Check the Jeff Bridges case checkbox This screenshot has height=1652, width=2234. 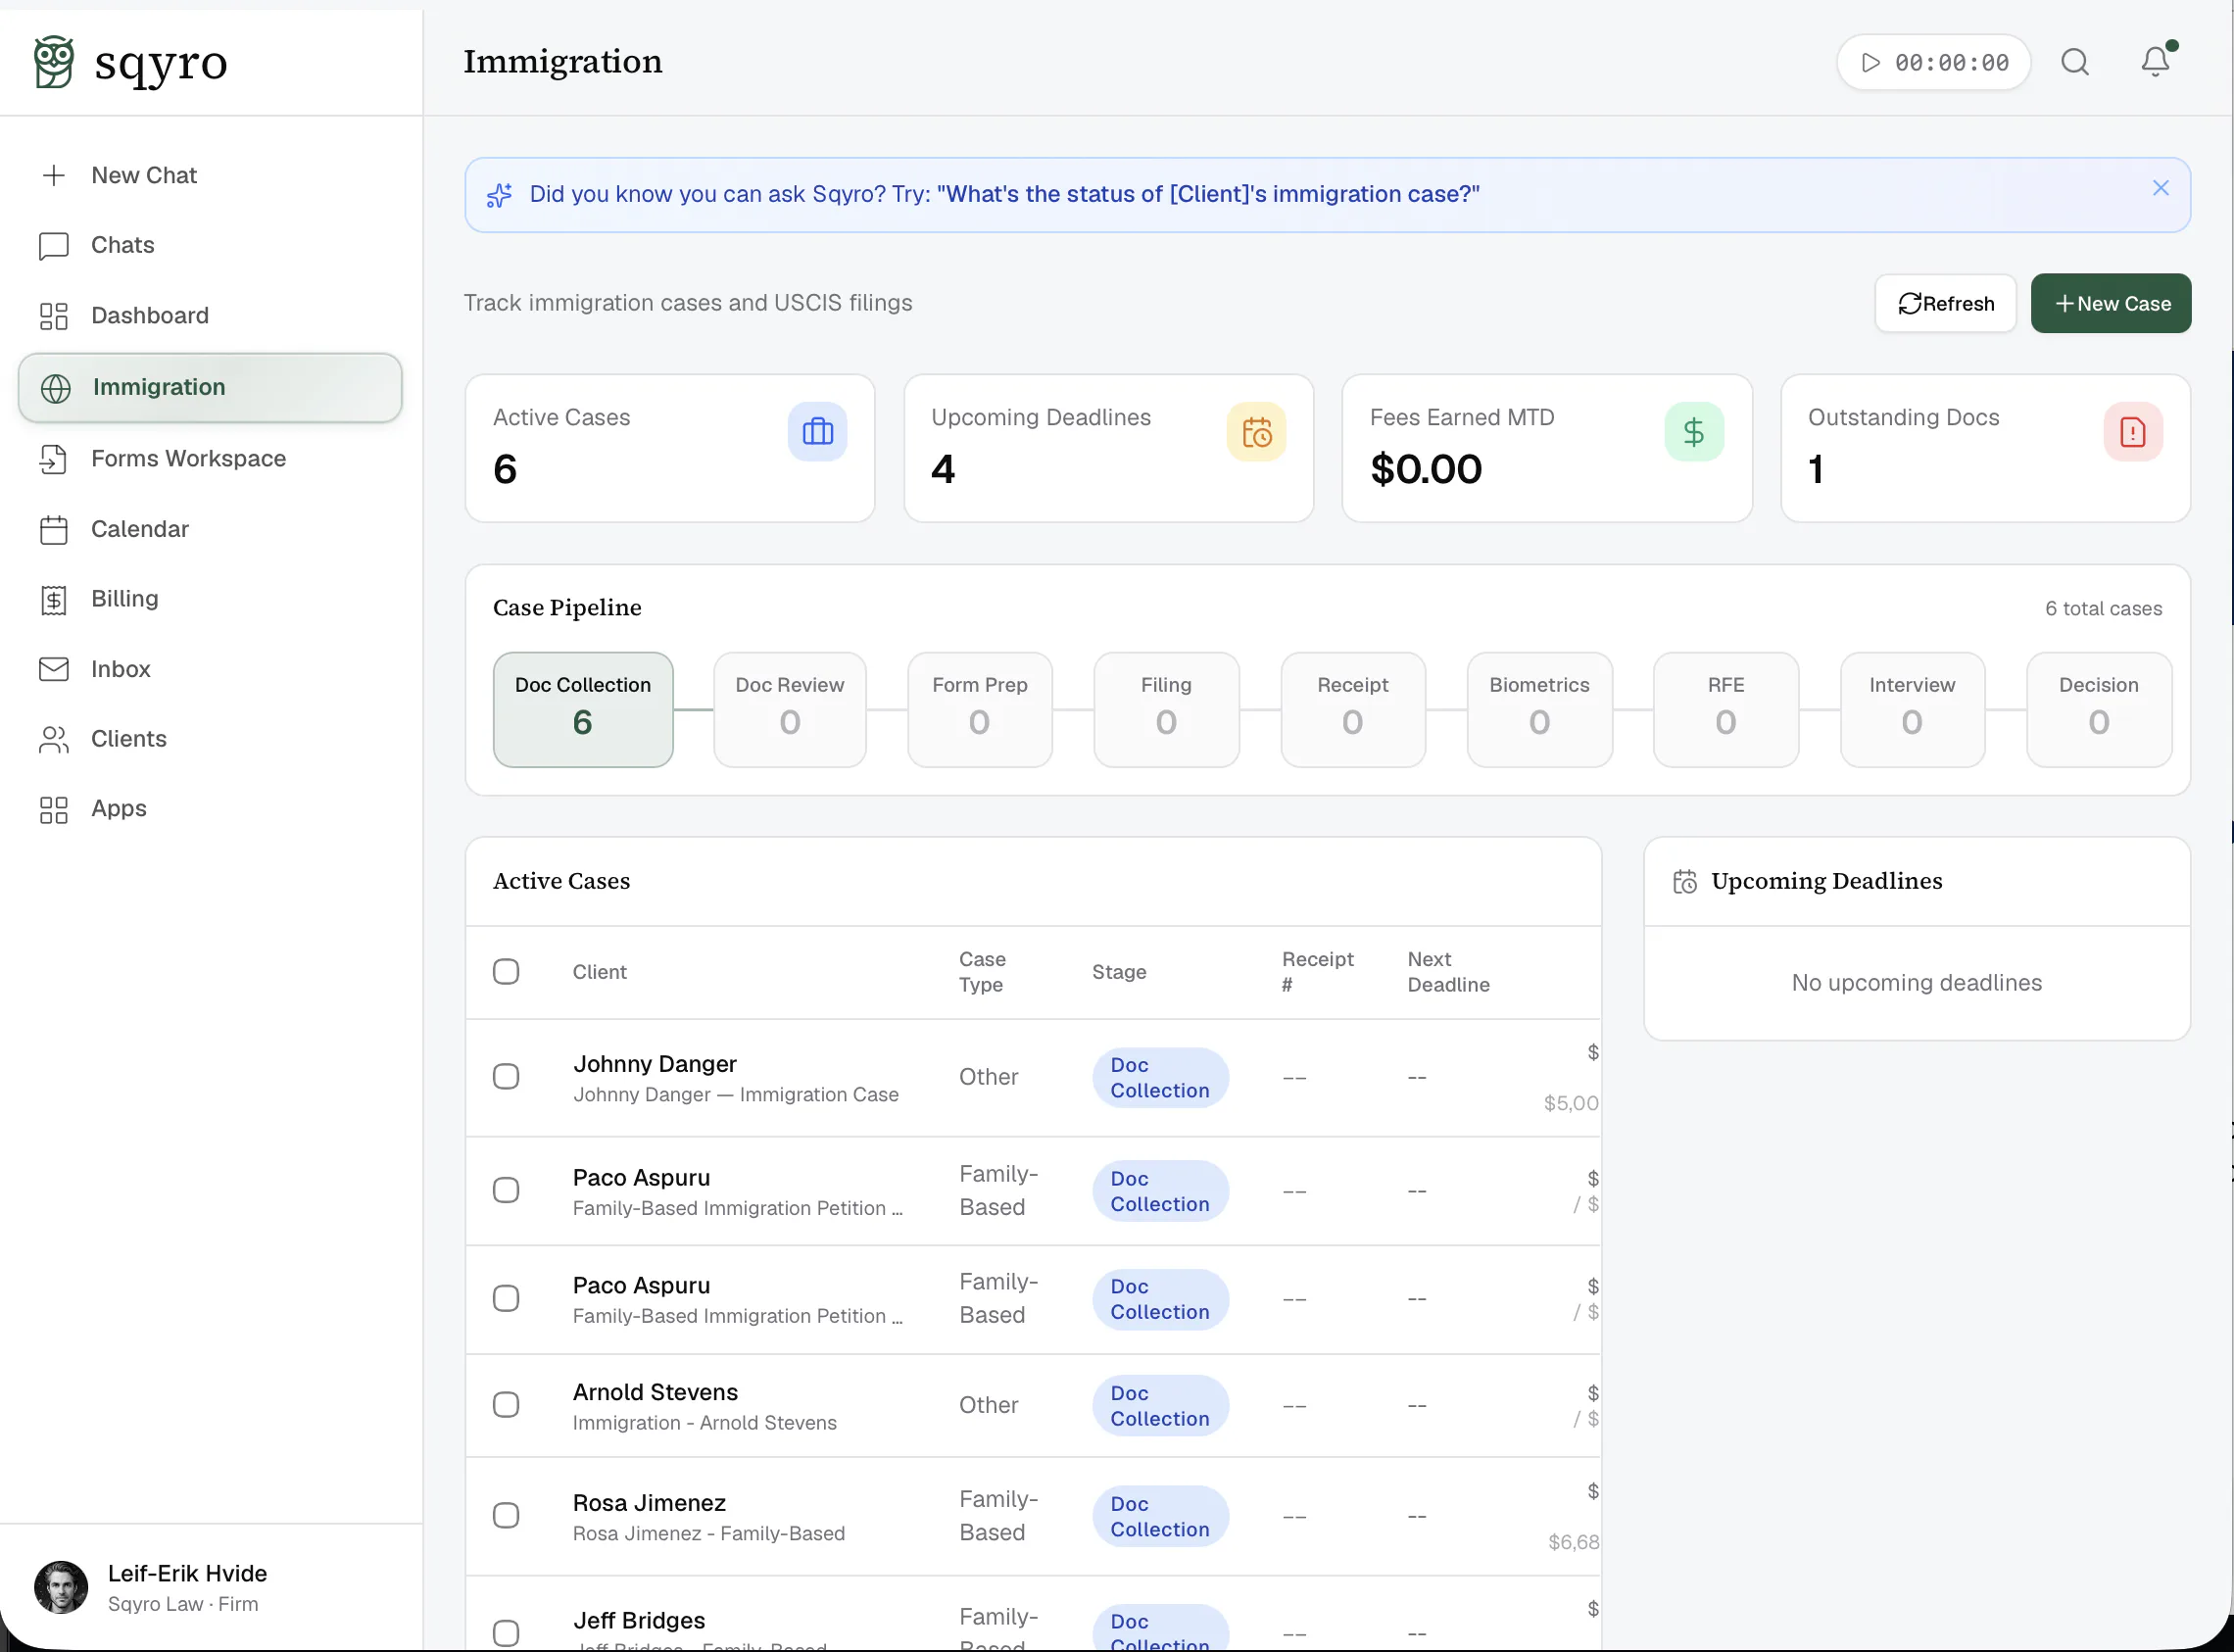[x=506, y=1632]
